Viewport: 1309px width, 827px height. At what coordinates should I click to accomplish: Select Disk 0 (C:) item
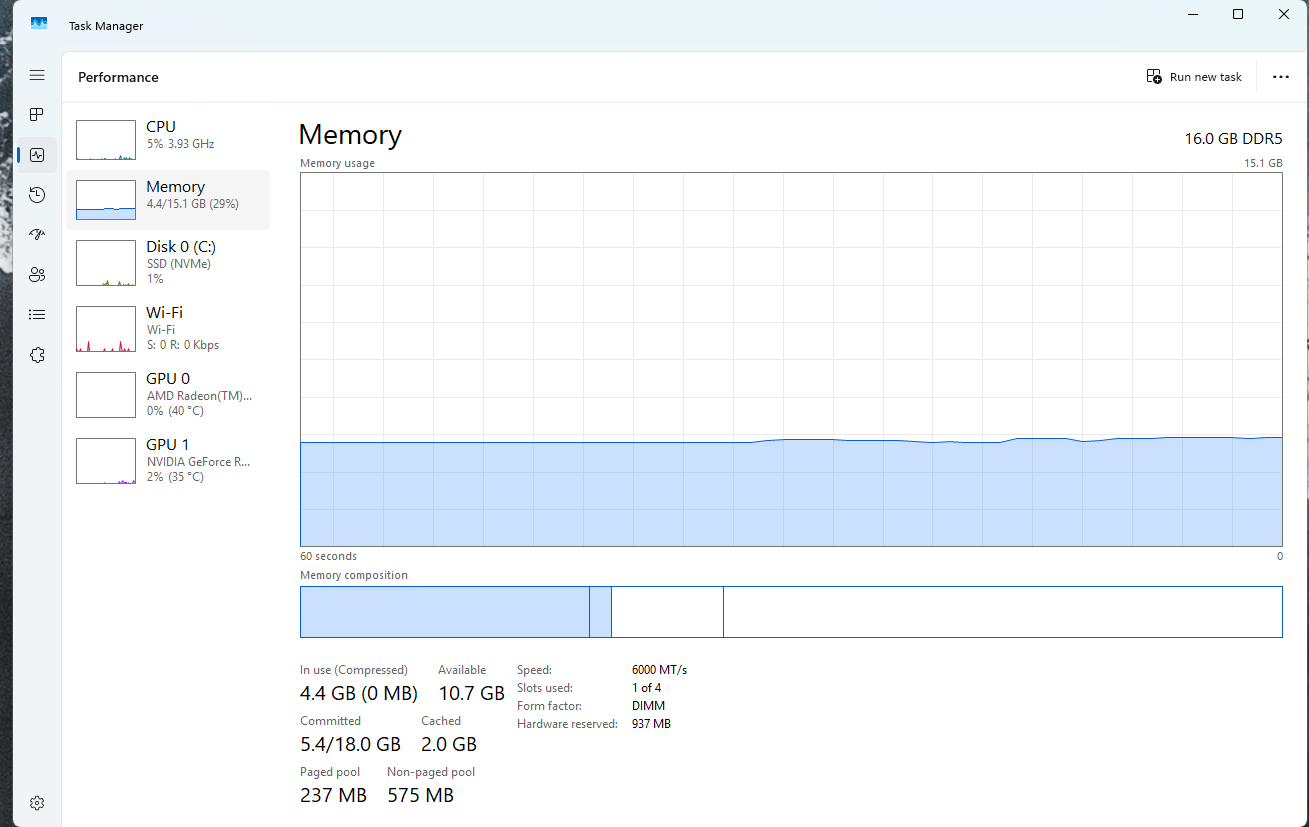tap(168, 263)
